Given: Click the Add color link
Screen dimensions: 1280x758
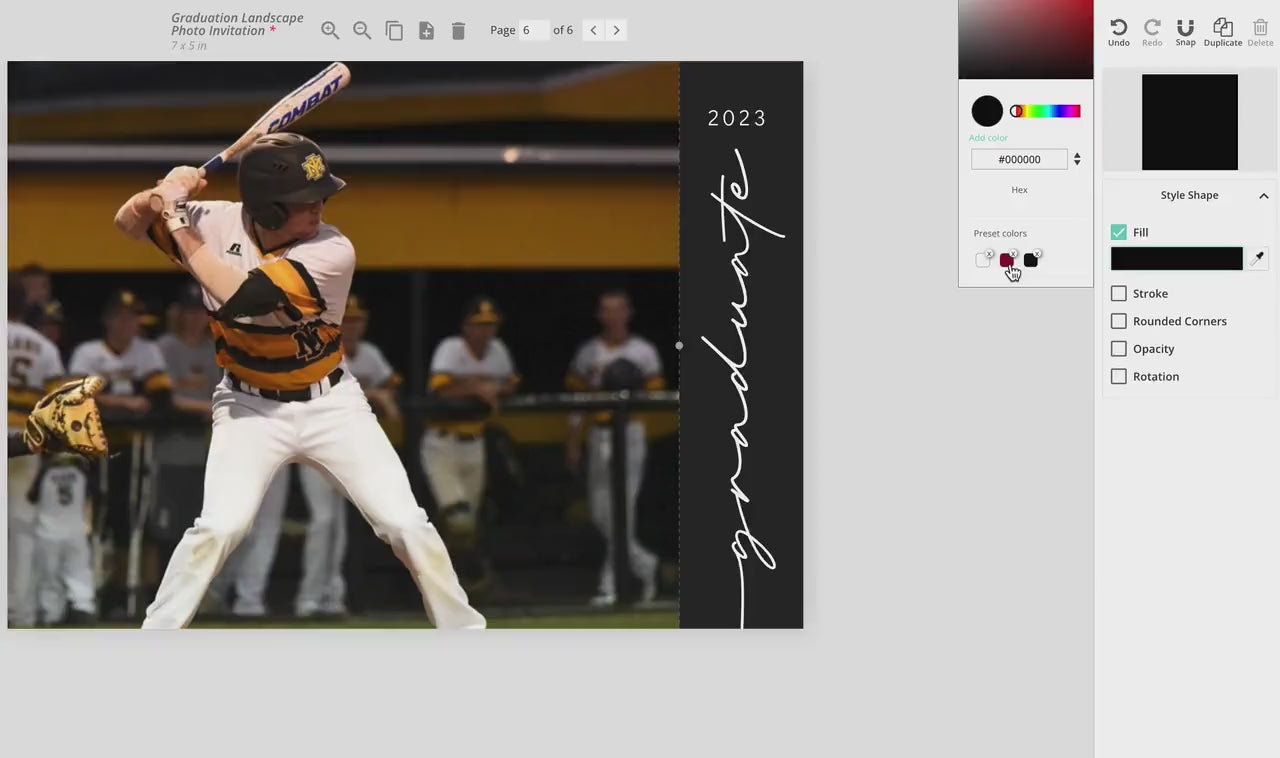Looking at the screenshot, I should [x=988, y=138].
